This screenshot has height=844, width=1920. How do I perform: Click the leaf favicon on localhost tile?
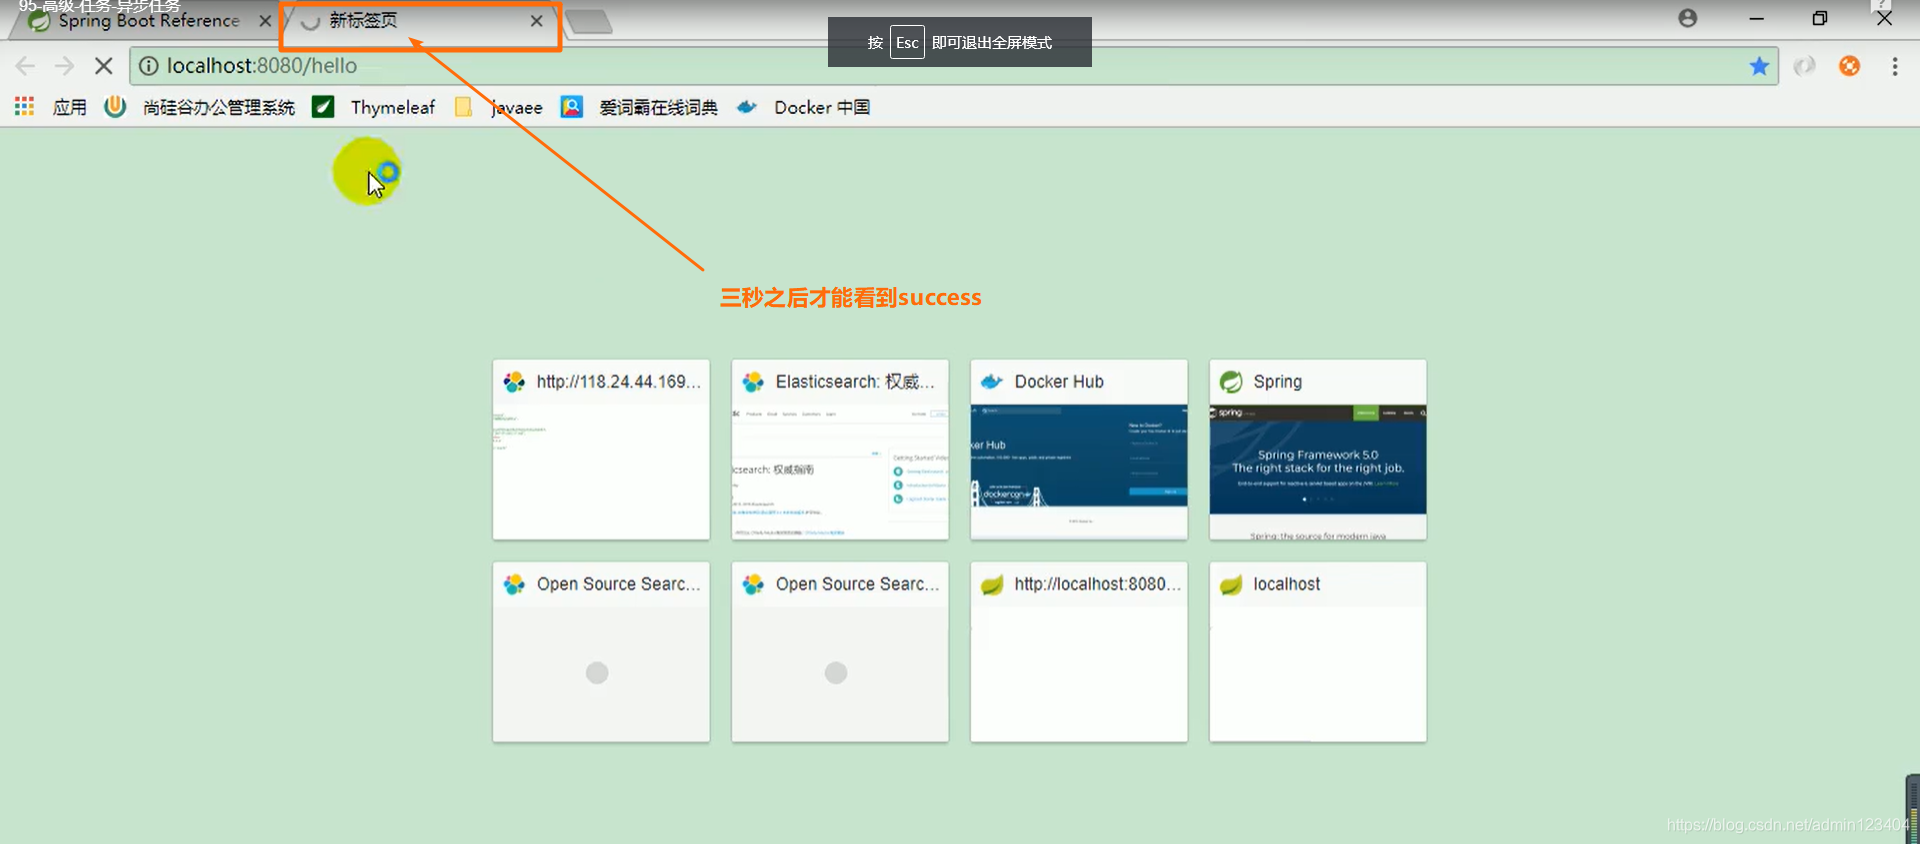[x=1231, y=584]
